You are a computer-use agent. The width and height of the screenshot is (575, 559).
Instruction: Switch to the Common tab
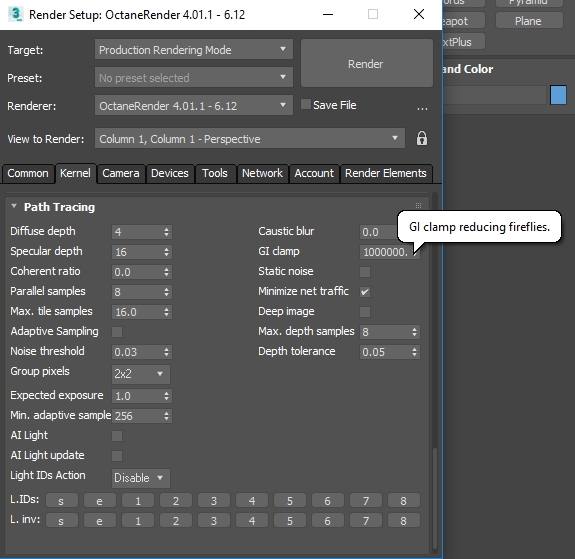pyautogui.click(x=28, y=173)
